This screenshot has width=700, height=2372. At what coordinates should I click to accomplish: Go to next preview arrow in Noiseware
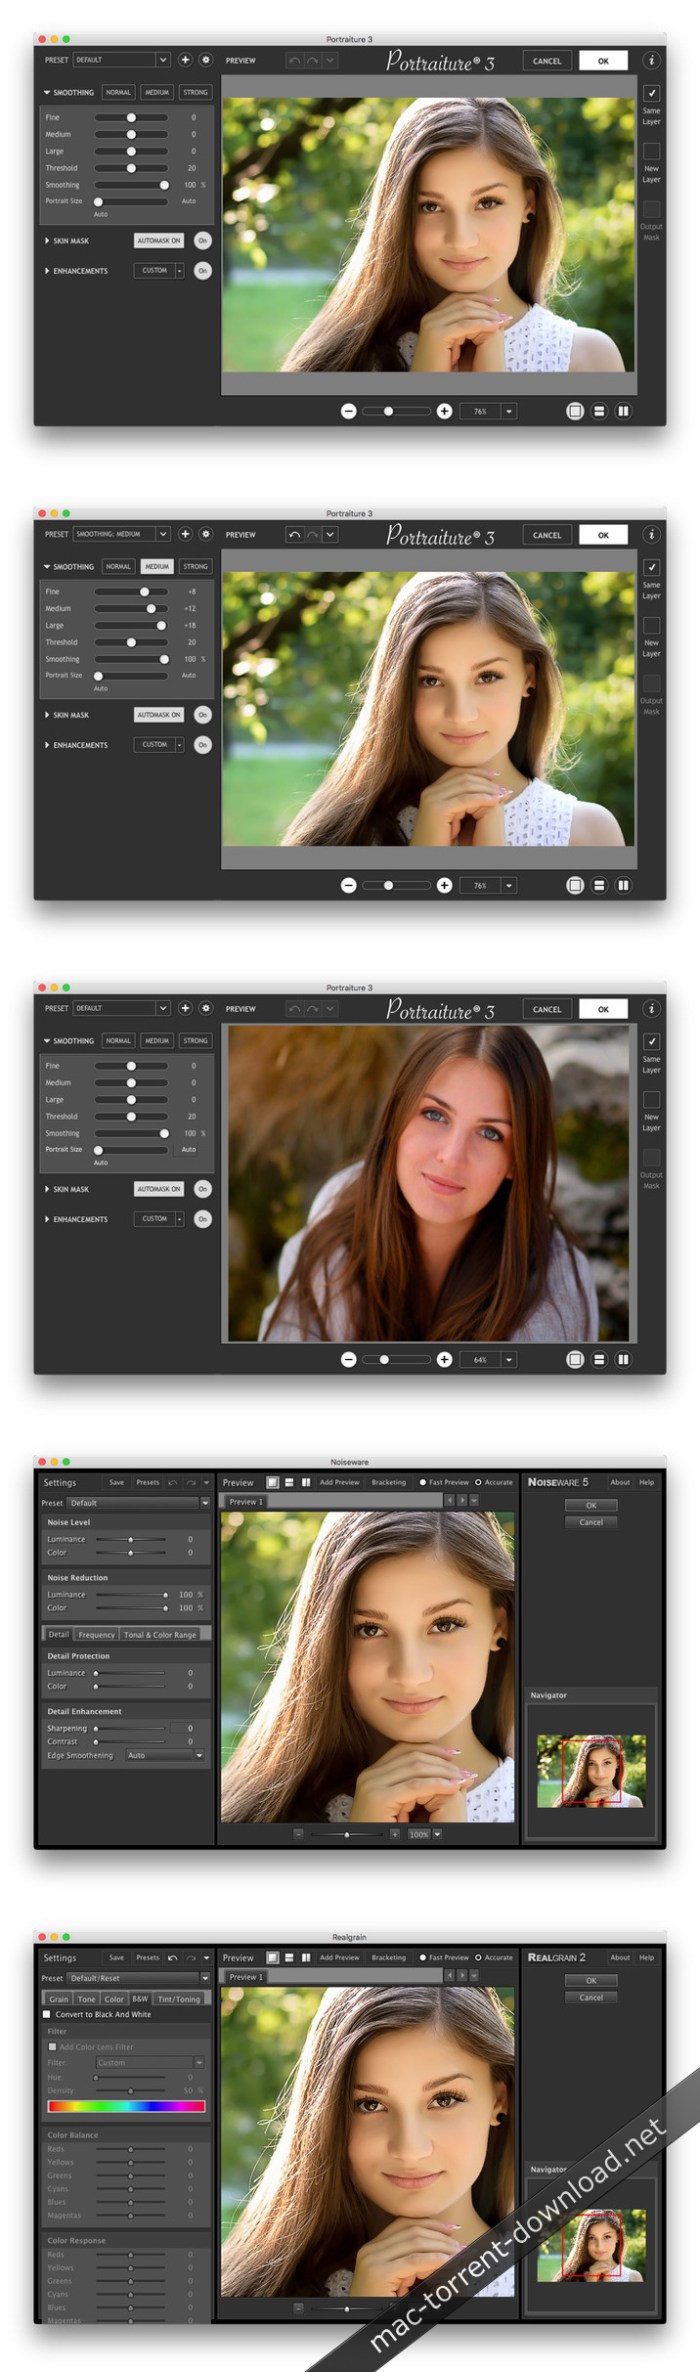point(462,1501)
